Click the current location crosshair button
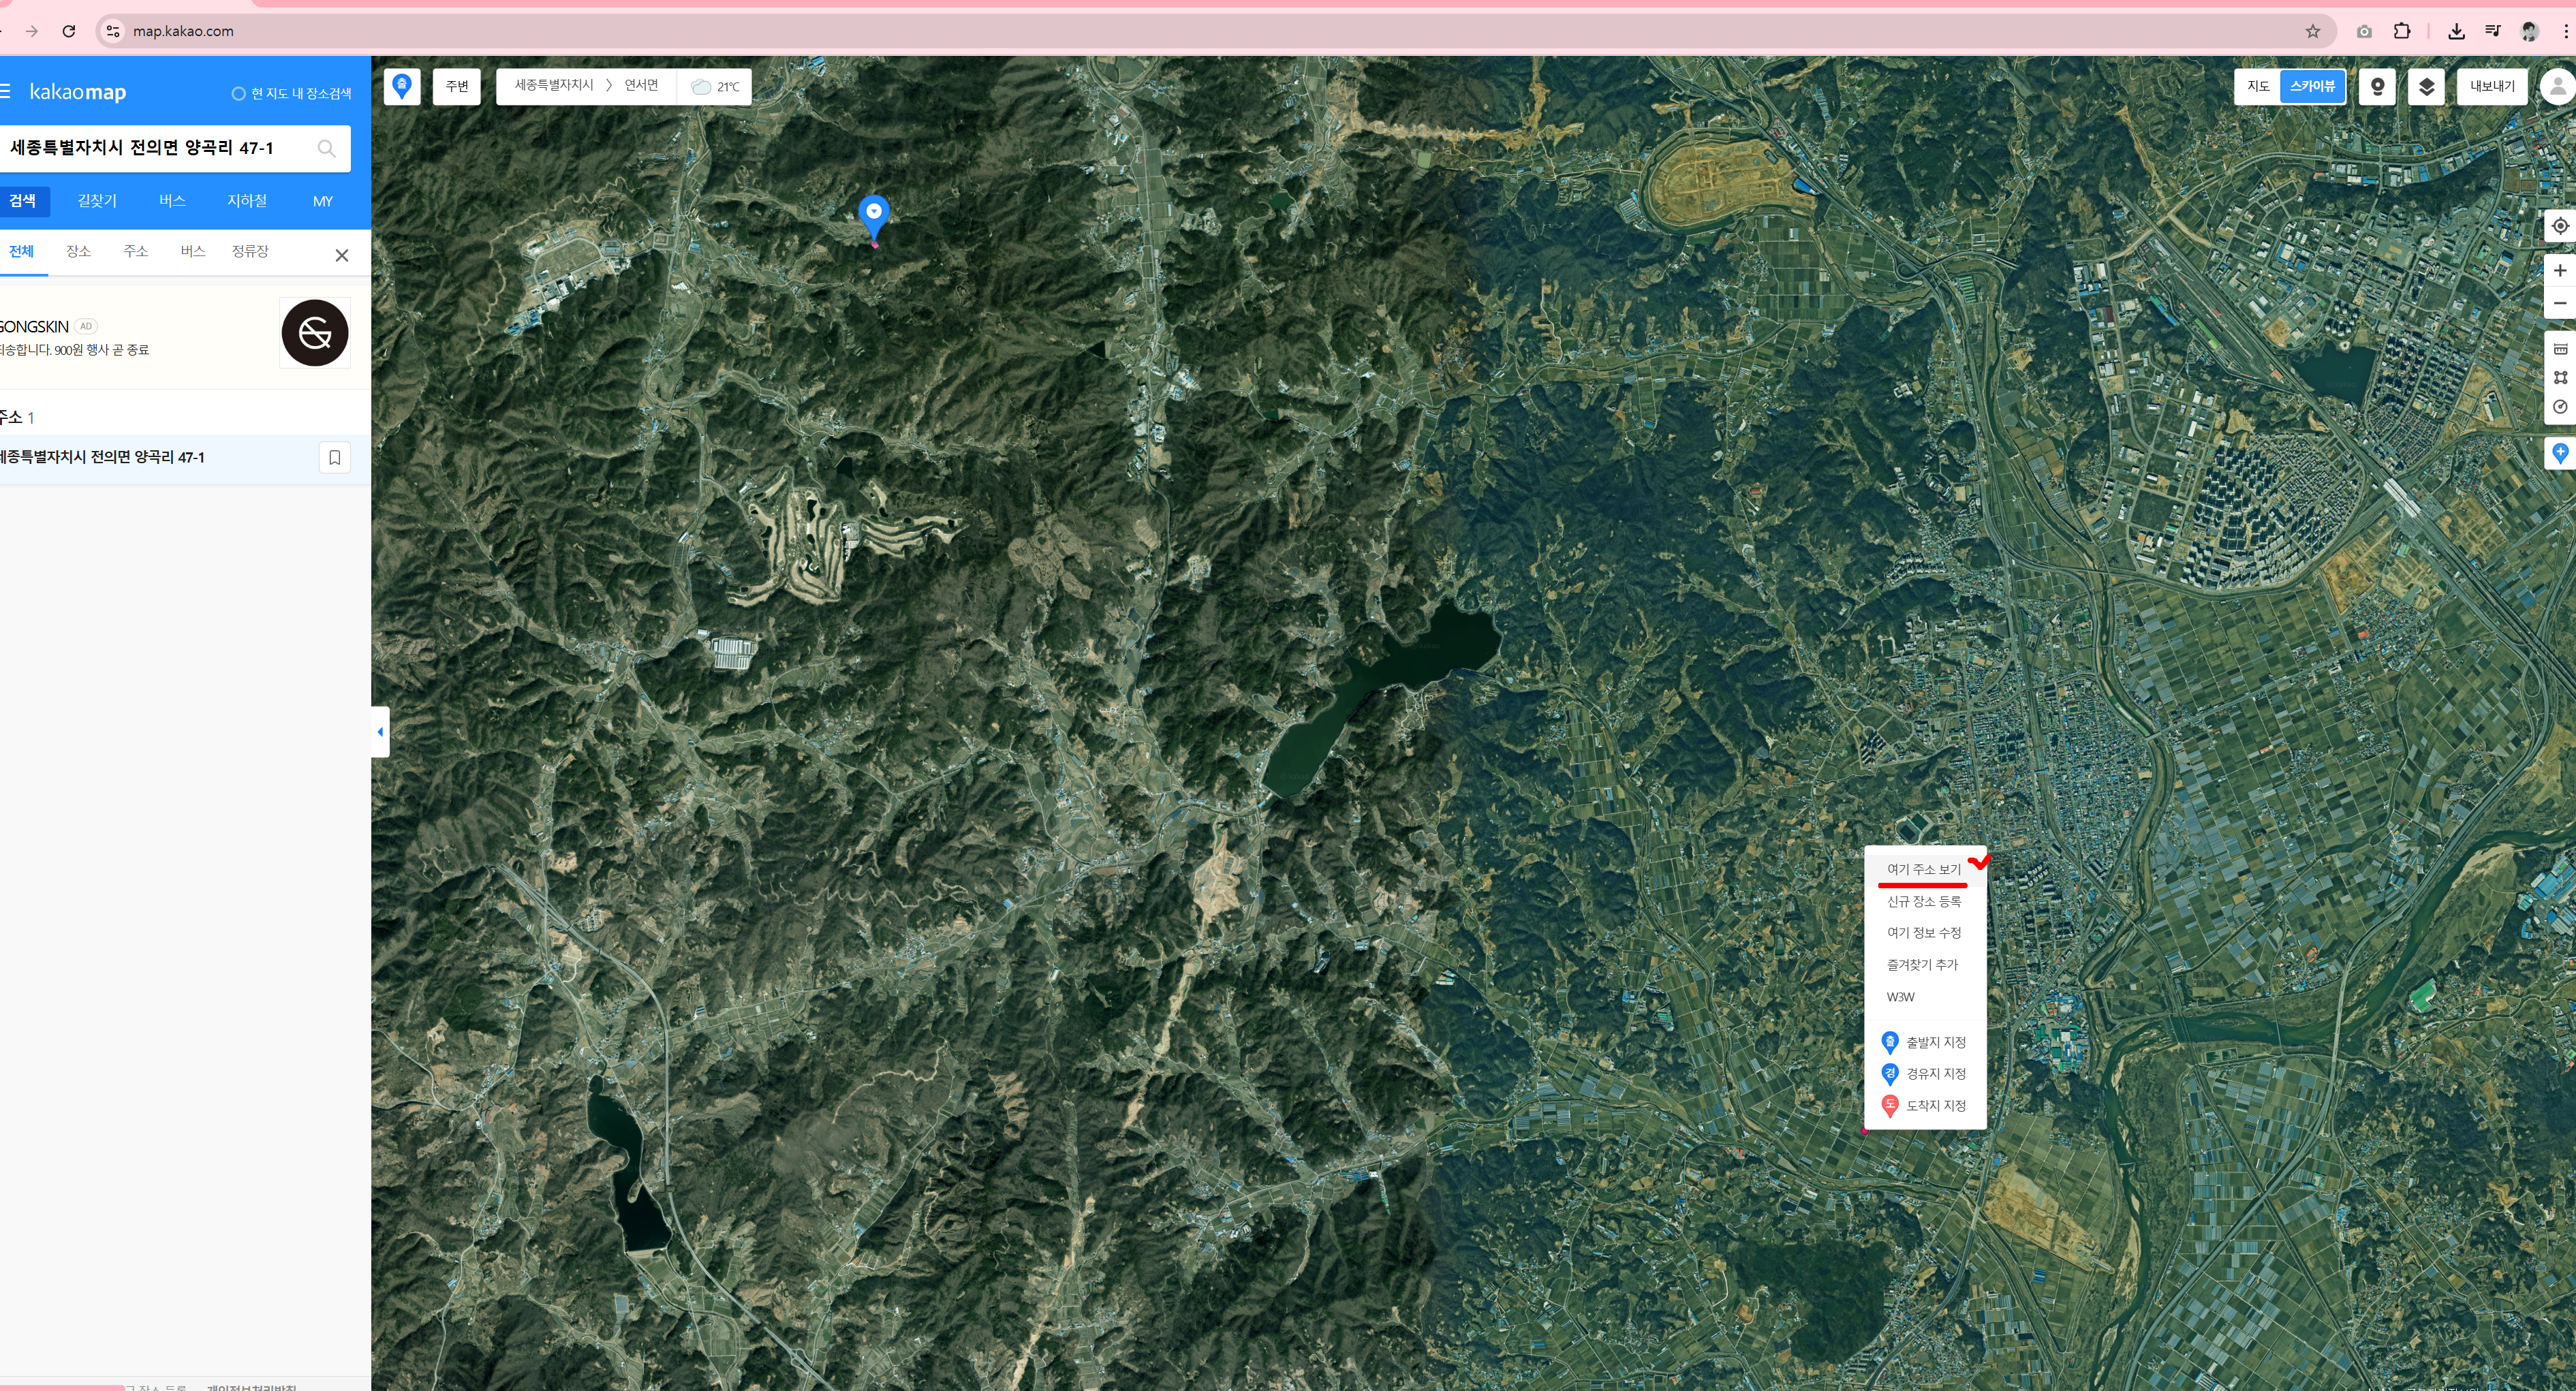The height and width of the screenshot is (1391, 2576). tap(2559, 226)
